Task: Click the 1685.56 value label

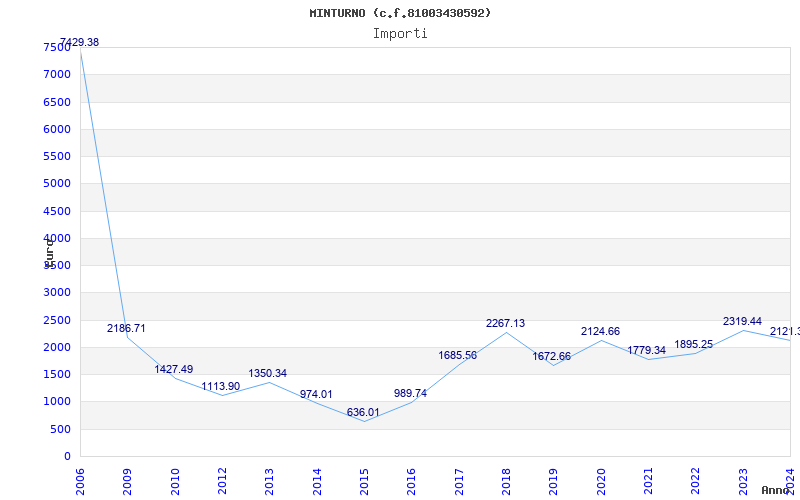Action: (x=458, y=355)
